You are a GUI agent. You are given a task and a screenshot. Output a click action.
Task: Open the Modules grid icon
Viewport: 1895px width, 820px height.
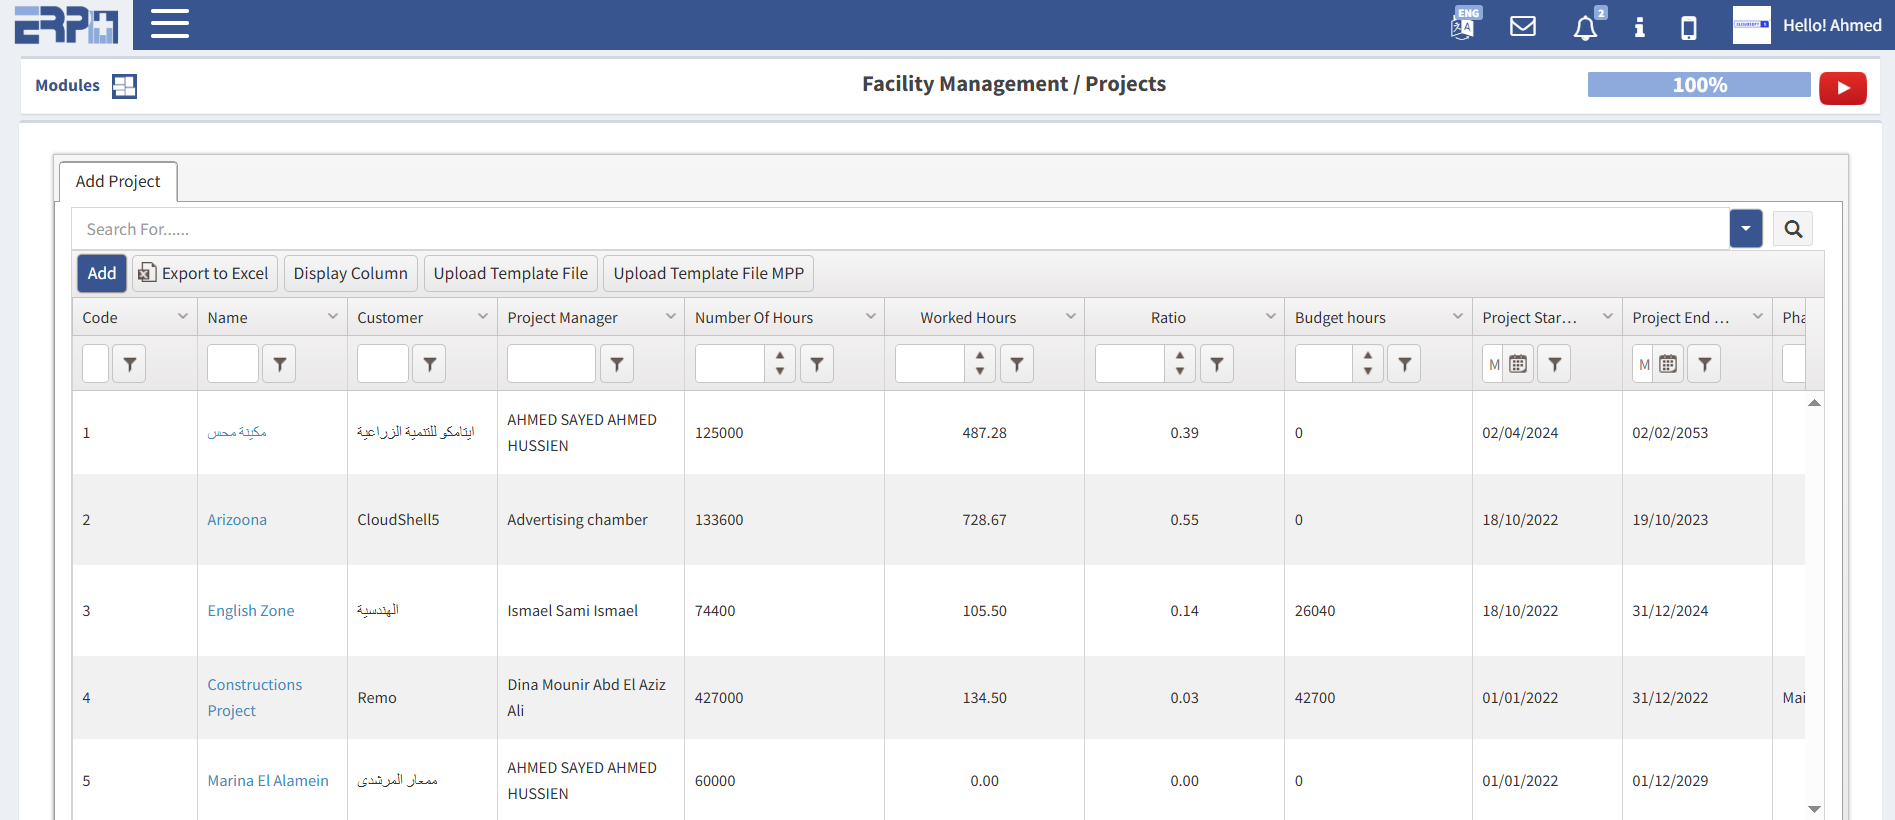124,86
